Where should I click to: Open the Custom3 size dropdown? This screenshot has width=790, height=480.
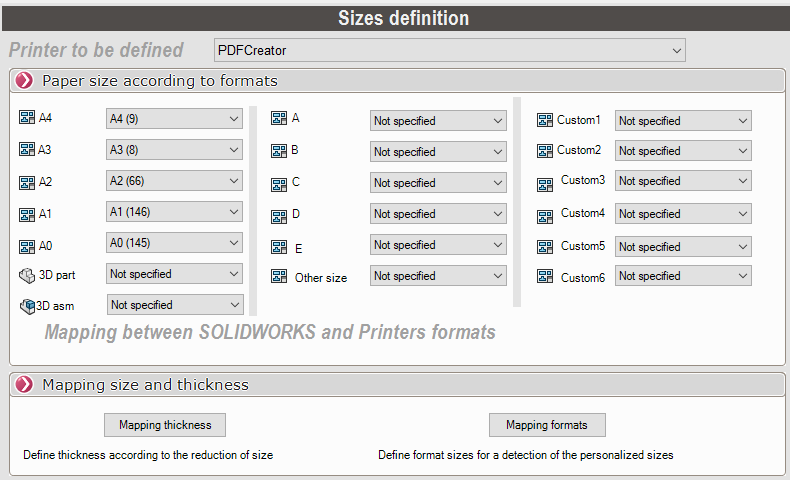pos(683,182)
